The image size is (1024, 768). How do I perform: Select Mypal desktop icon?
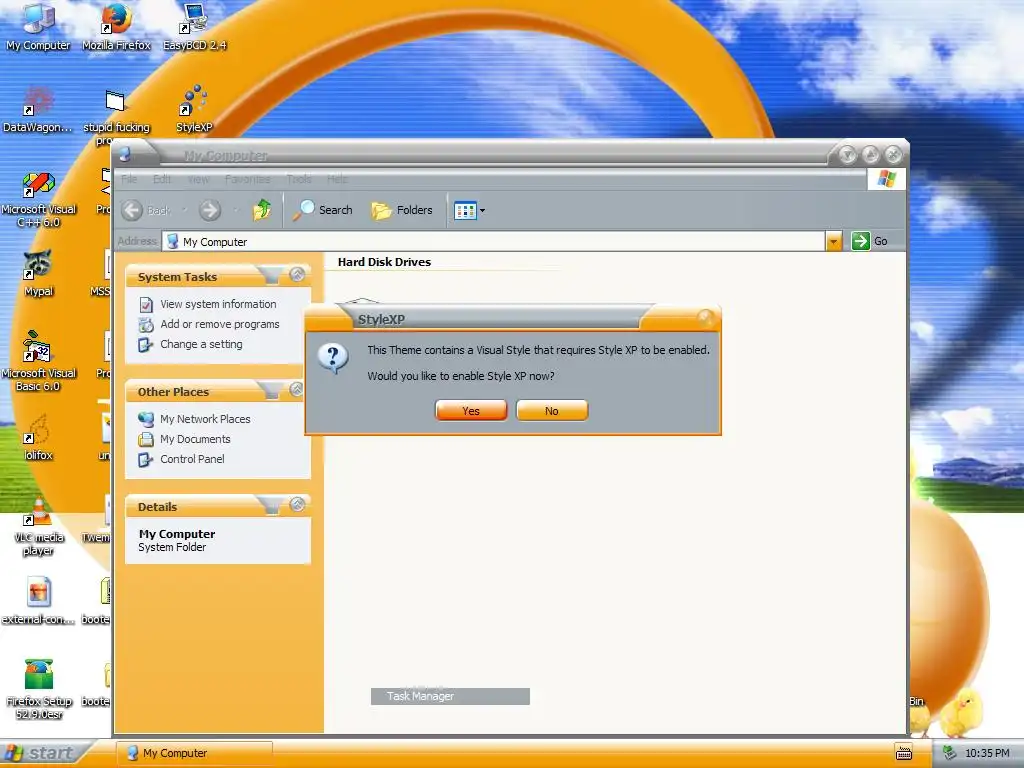(39, 274)
